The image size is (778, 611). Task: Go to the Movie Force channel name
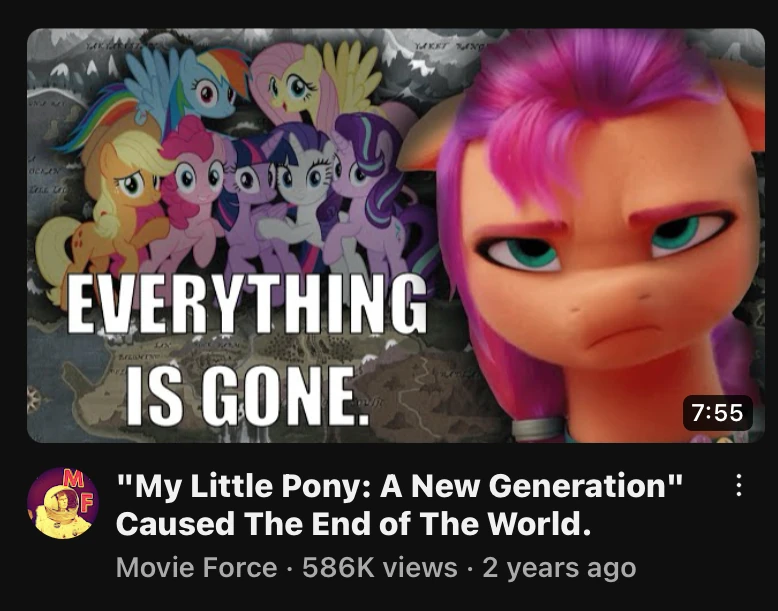click(x=196, y=567)
